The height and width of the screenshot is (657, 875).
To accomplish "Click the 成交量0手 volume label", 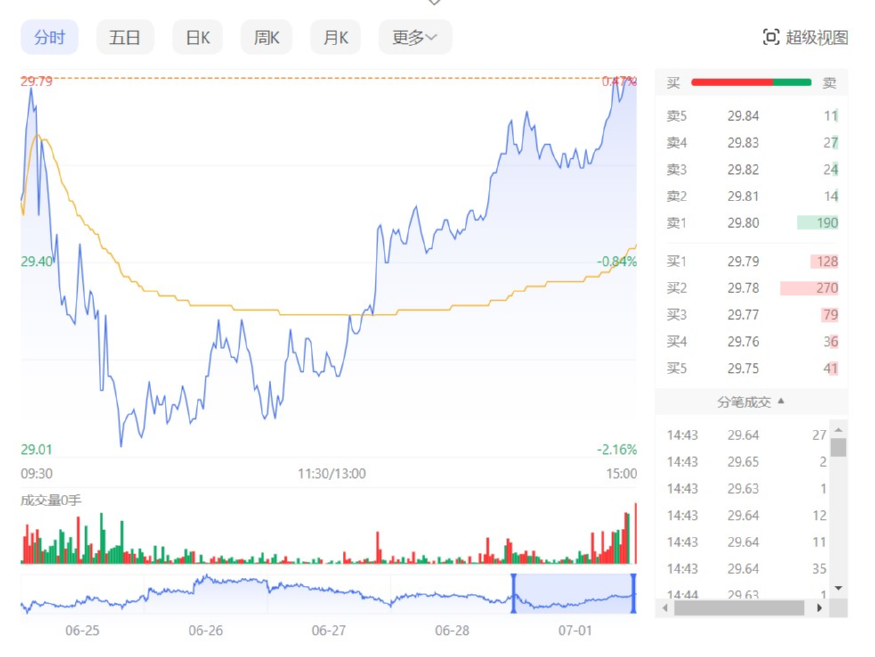I will tap(51, 500).
